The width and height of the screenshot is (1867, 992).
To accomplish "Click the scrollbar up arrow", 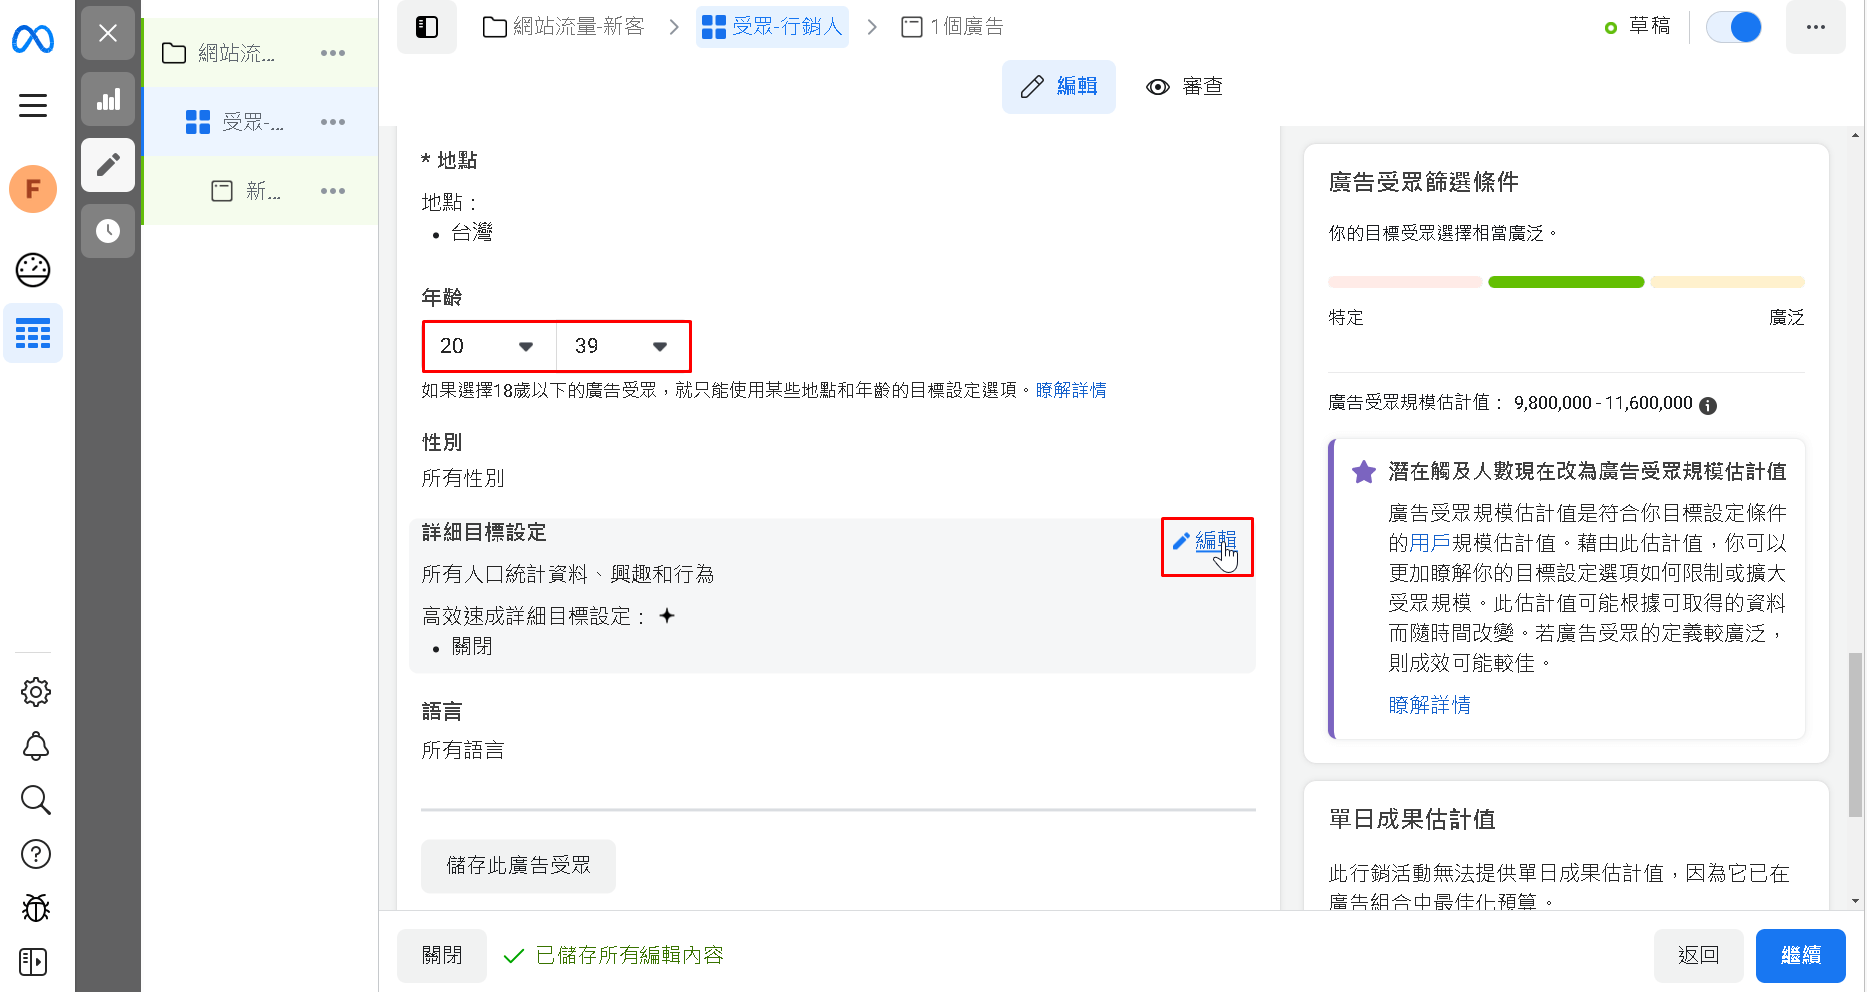I will click(1856, 135).
